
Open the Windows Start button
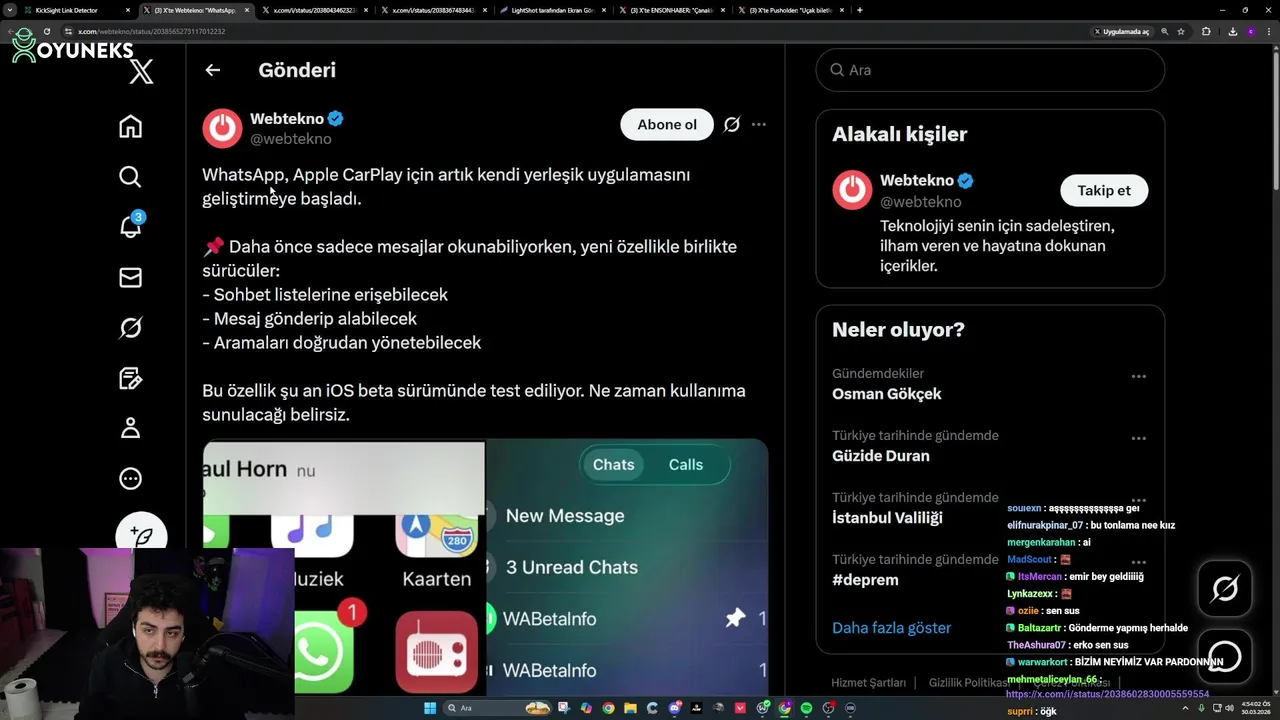430,708
